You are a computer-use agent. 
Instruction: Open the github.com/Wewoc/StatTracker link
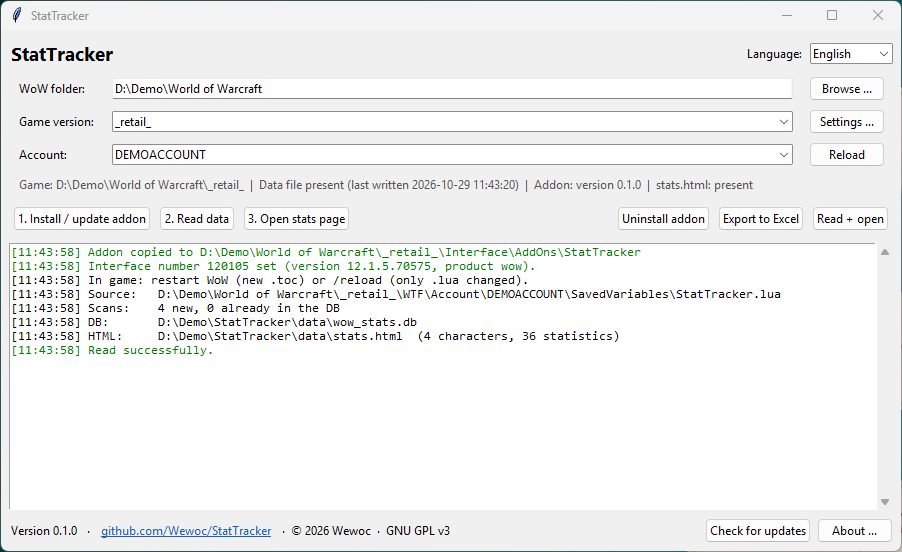186,531
